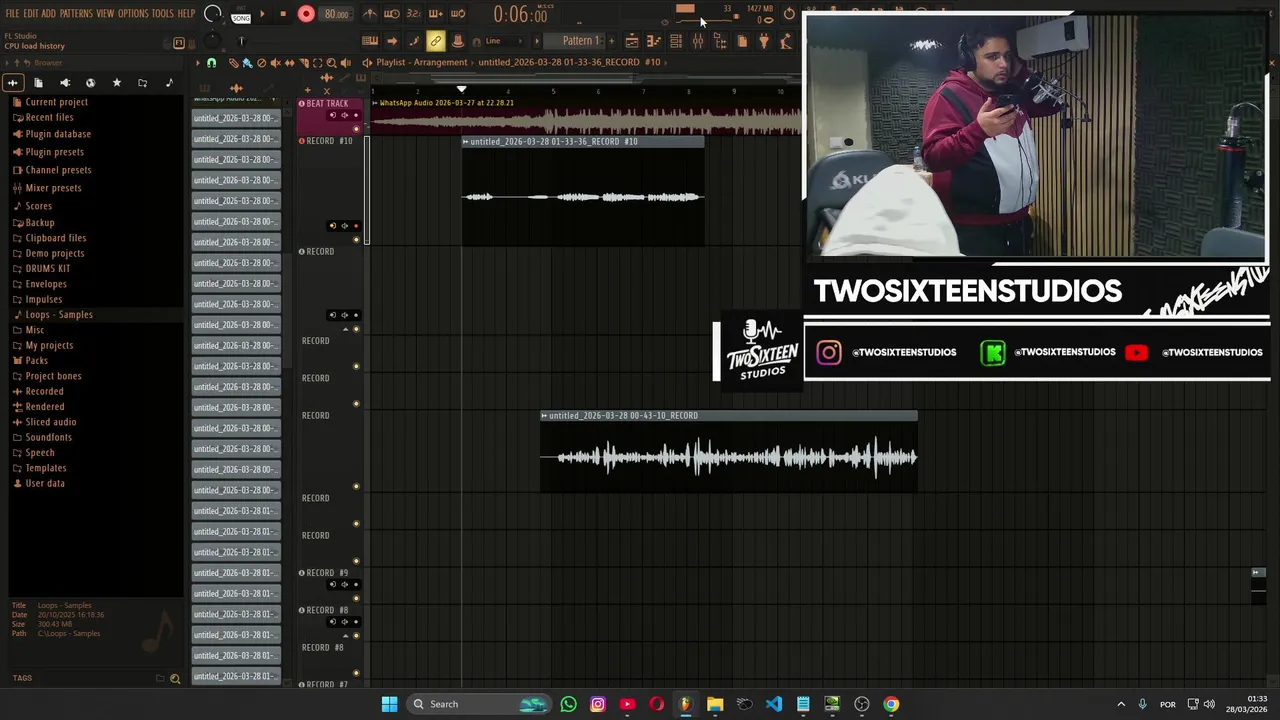Select the playlist Paint brush tool
Viewport: 1280px width, 720px height.
coord(247,63)
